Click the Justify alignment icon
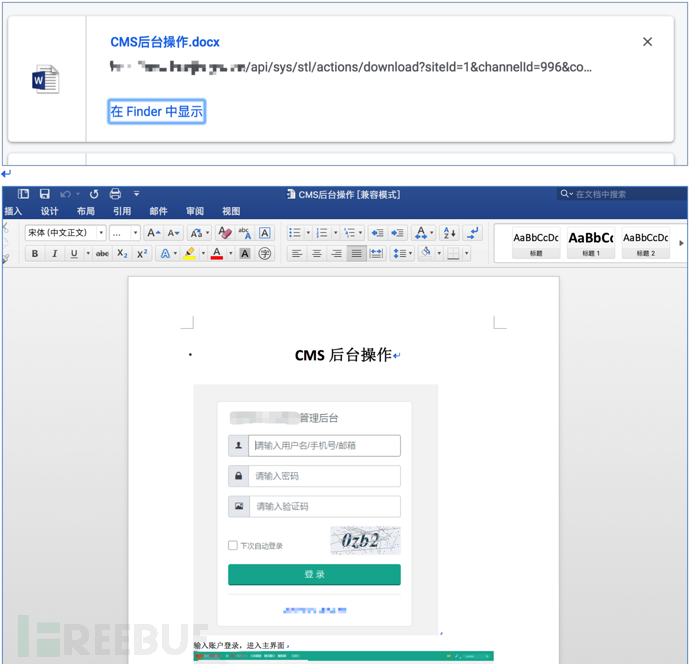 (x=356, y=253)
